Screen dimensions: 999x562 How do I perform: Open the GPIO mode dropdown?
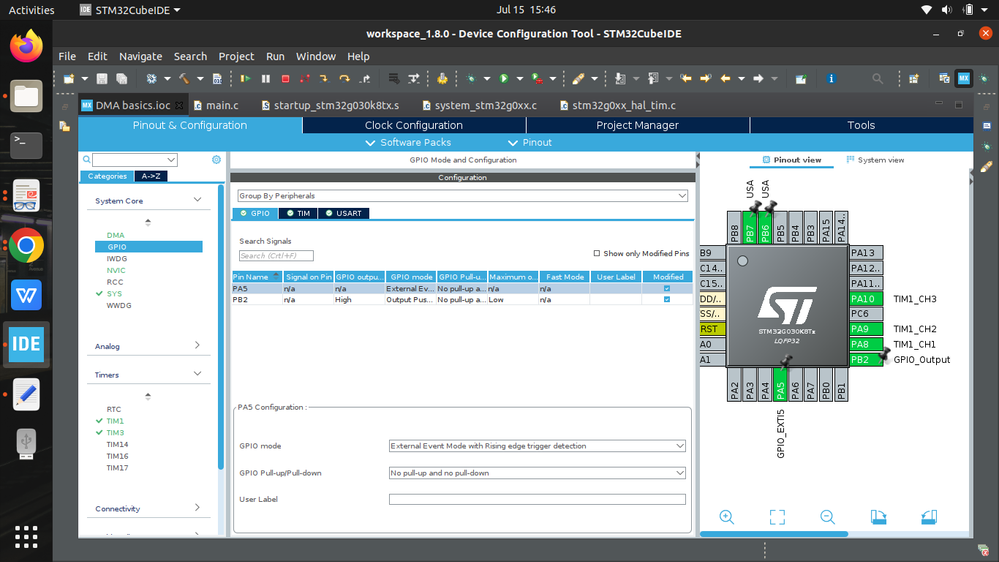click(x=537, y=446)
